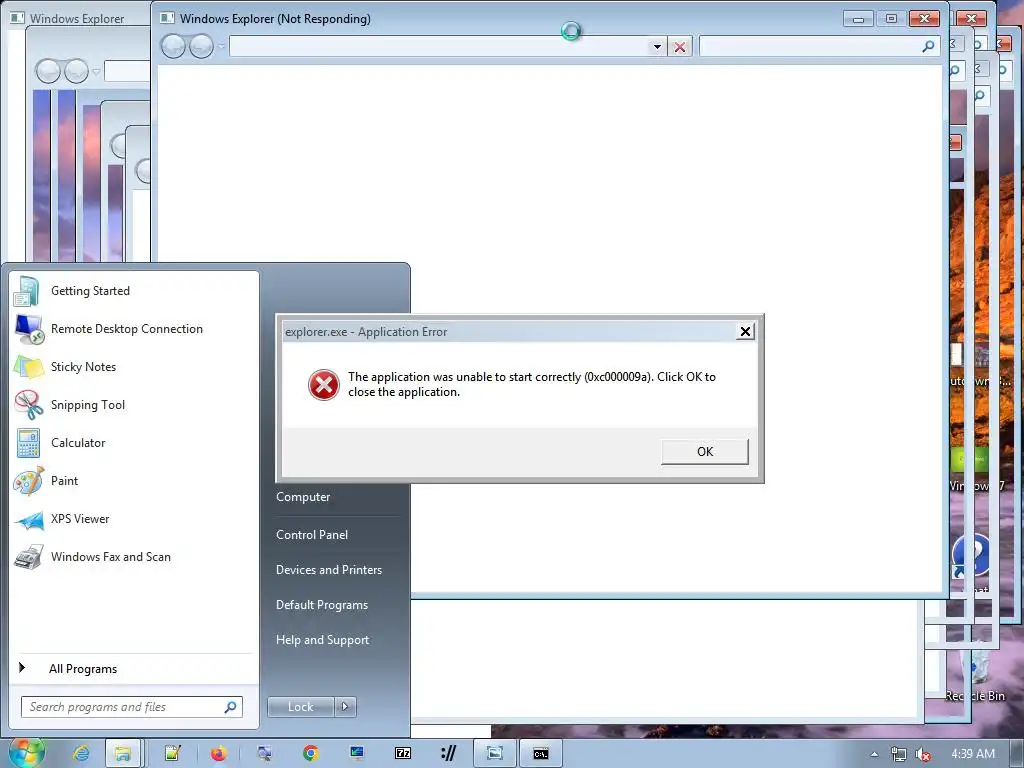The width and height of the screenshot is (1024, 768).
Task: Click the address bar in Not Responding Explorer
Action: click(440, 46)
